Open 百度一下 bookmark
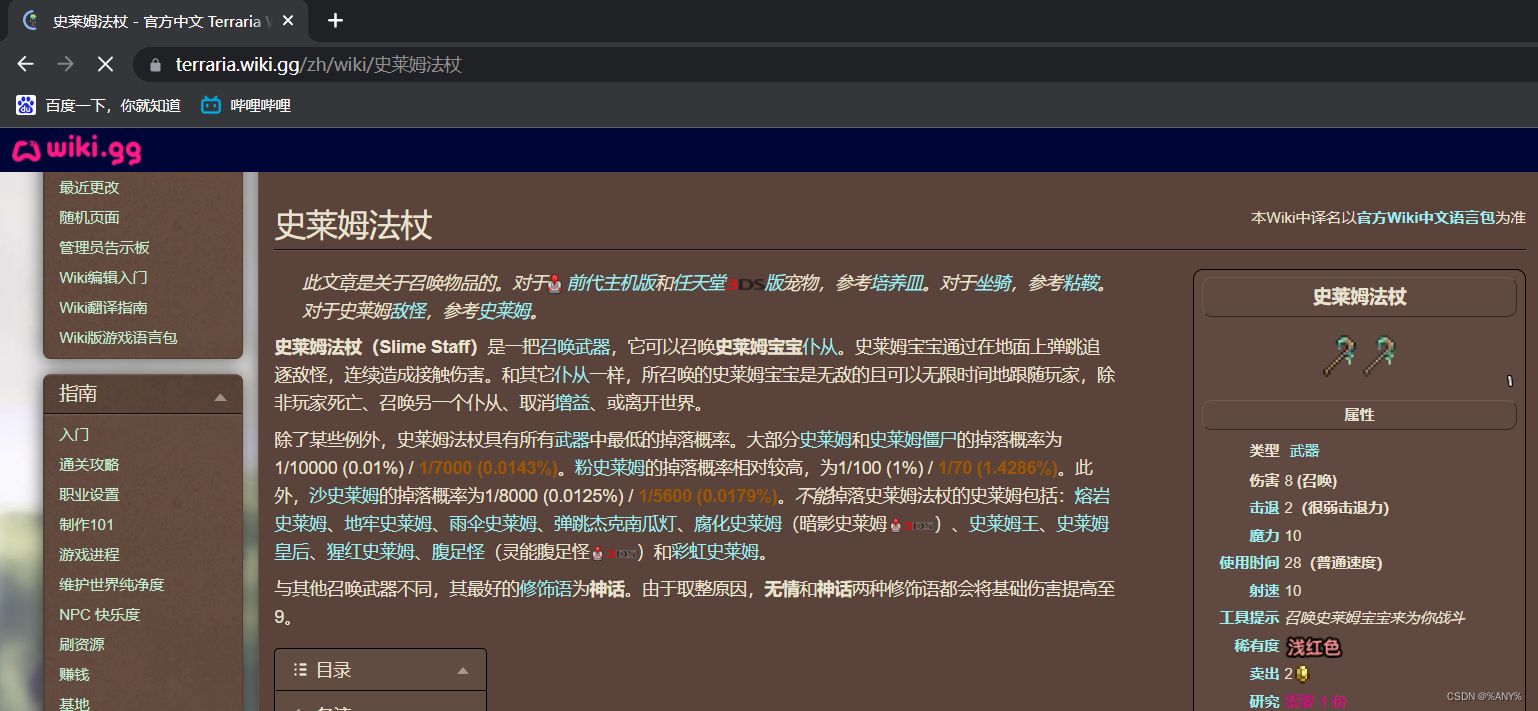 (98, 105)
